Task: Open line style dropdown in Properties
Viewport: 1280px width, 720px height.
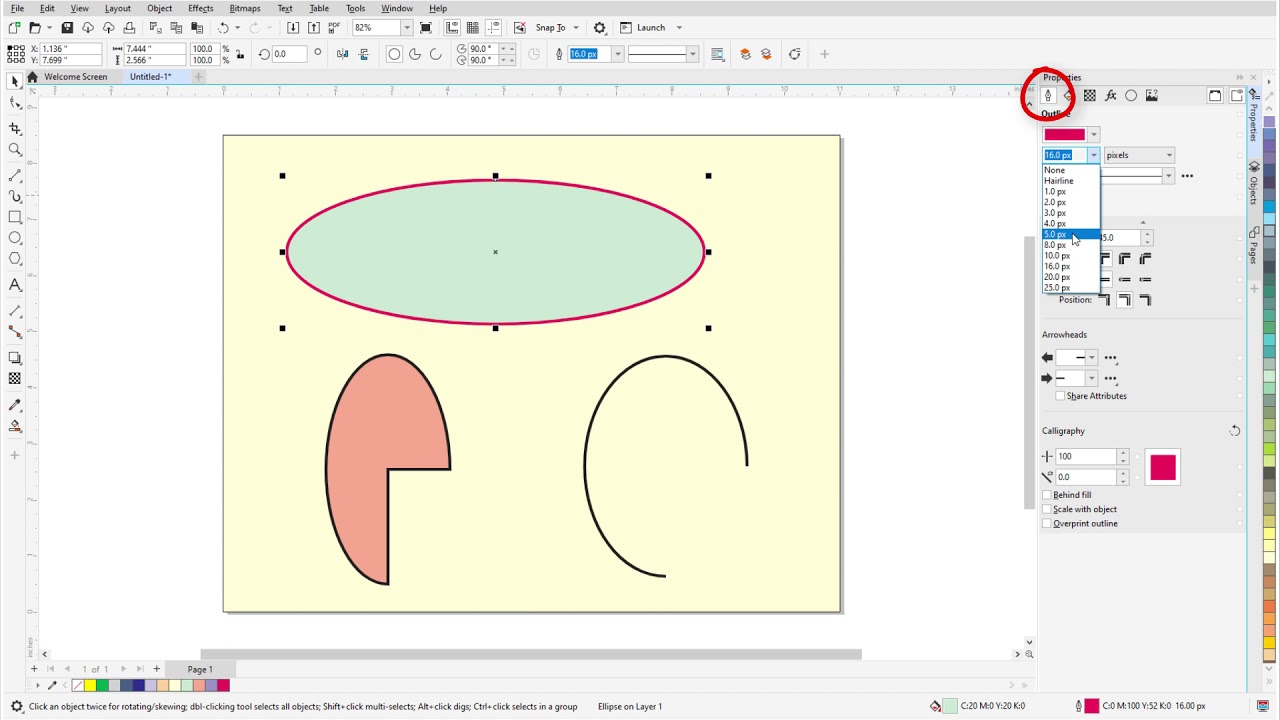Action: pos(1168,176)
